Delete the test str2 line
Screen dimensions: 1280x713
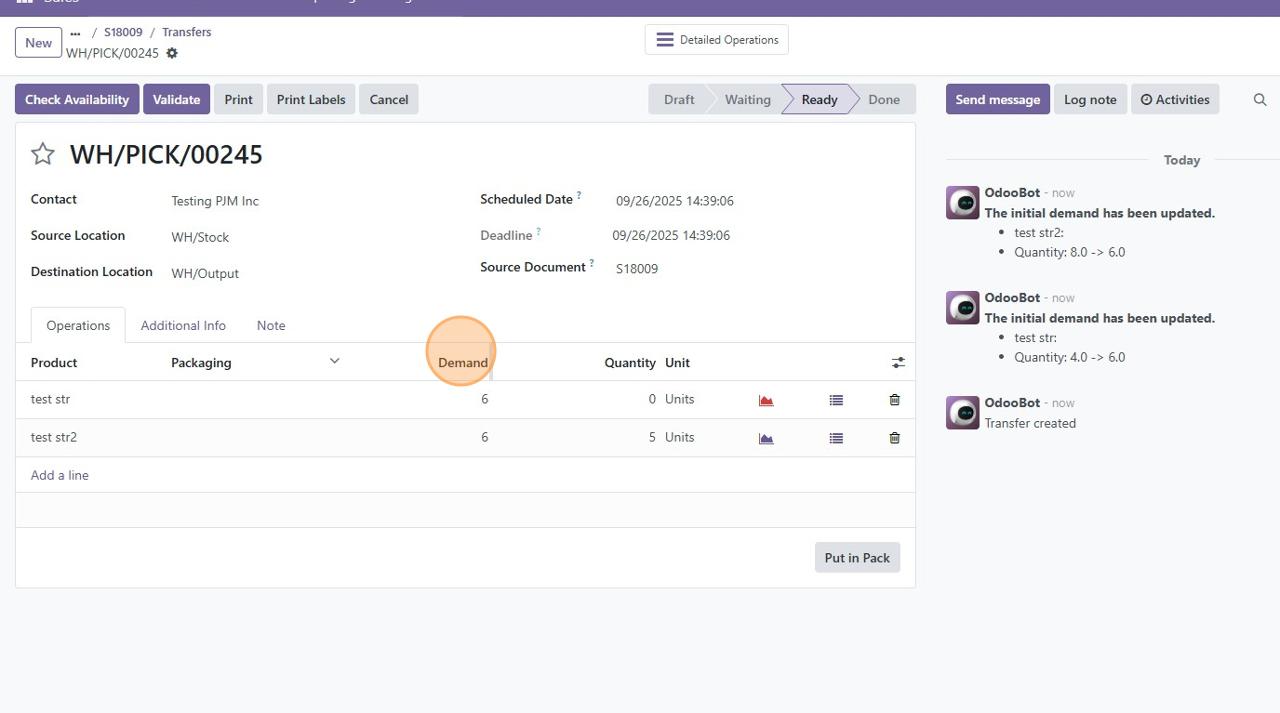coord(894,438)
